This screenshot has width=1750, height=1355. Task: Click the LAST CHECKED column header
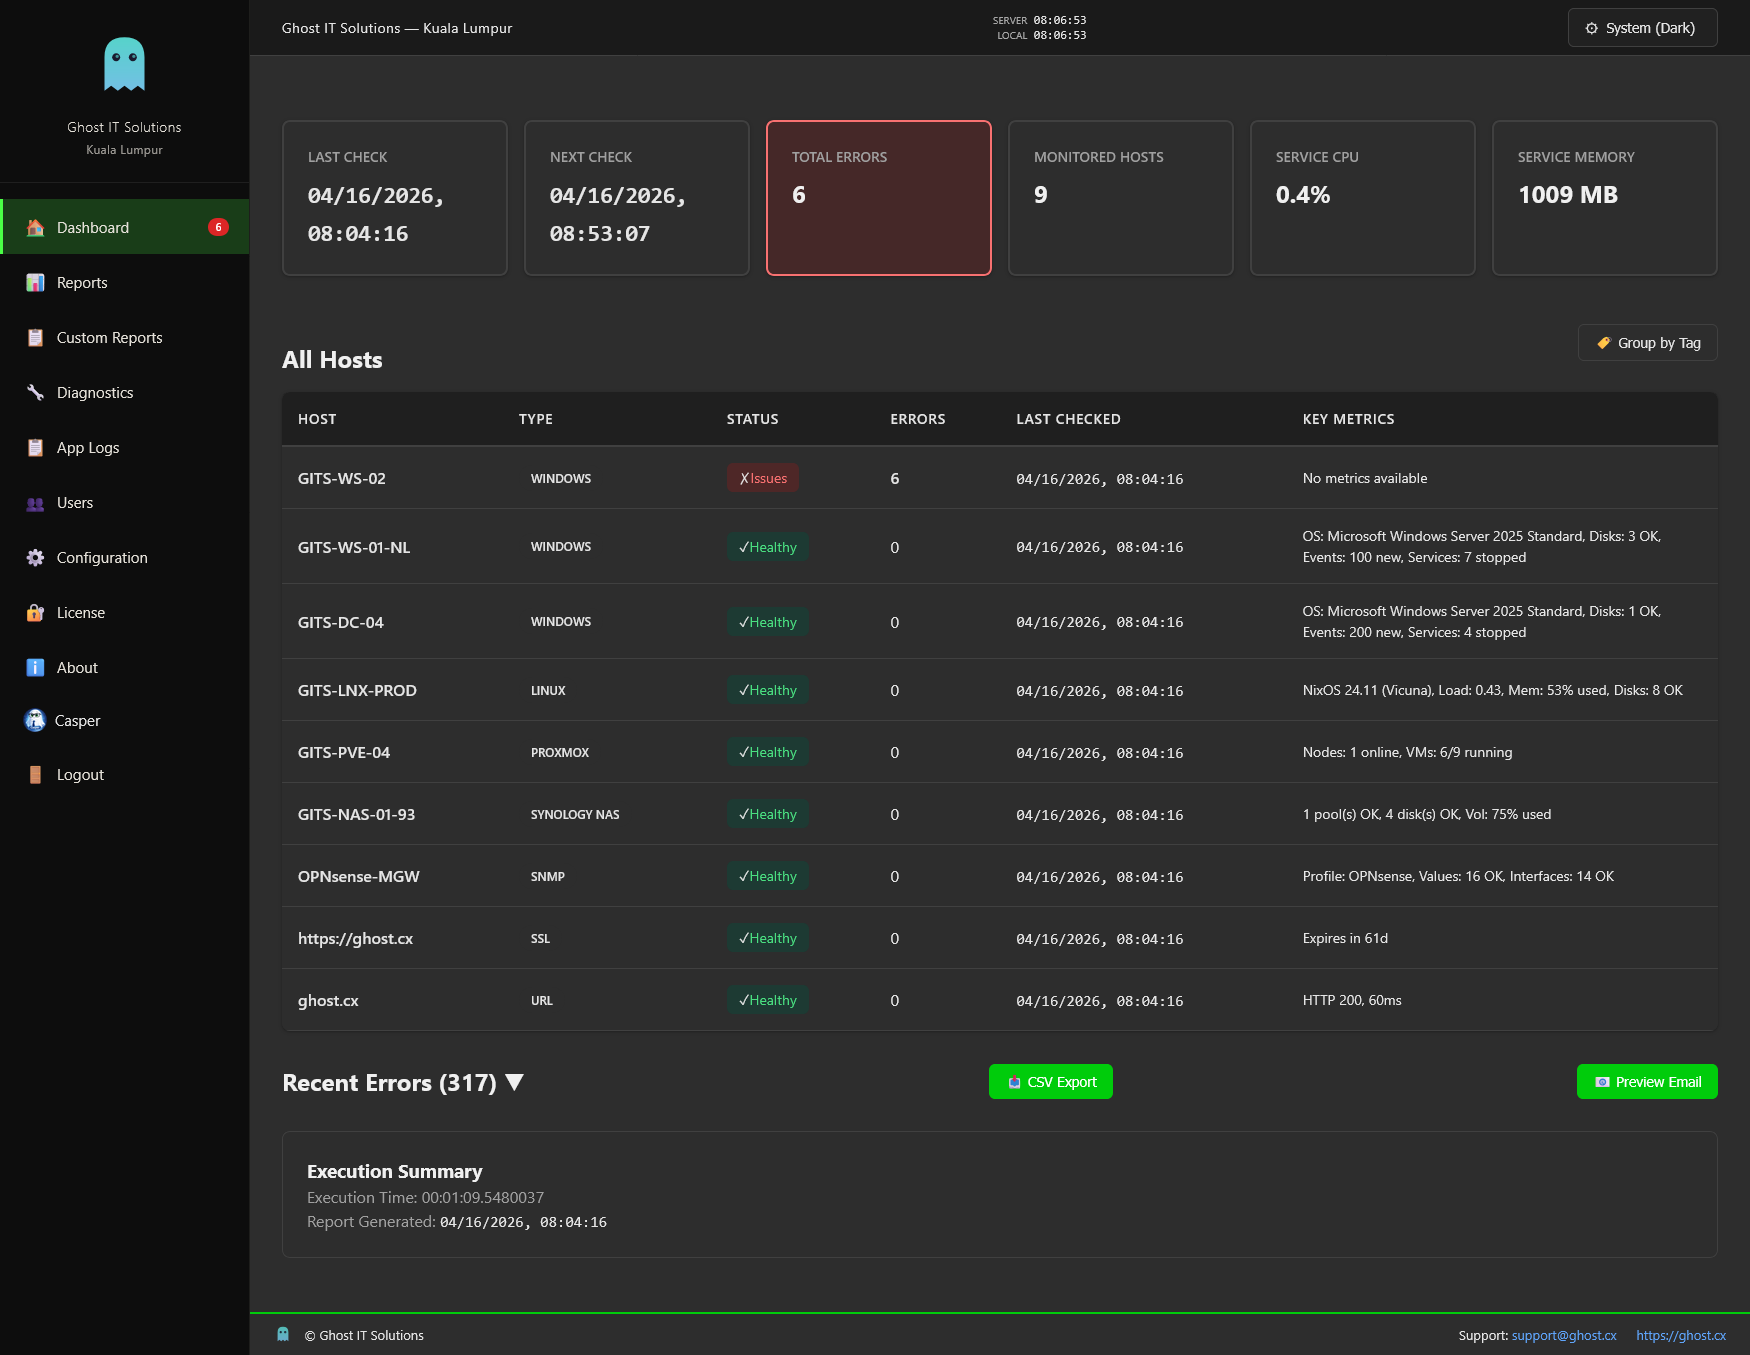tap(1068, 419)
